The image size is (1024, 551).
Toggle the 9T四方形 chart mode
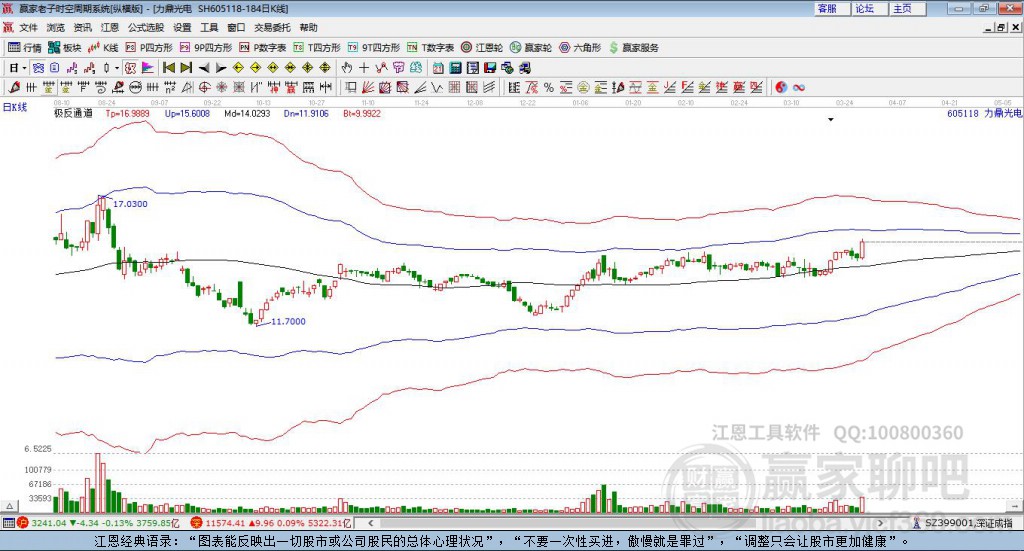point(374,48)
